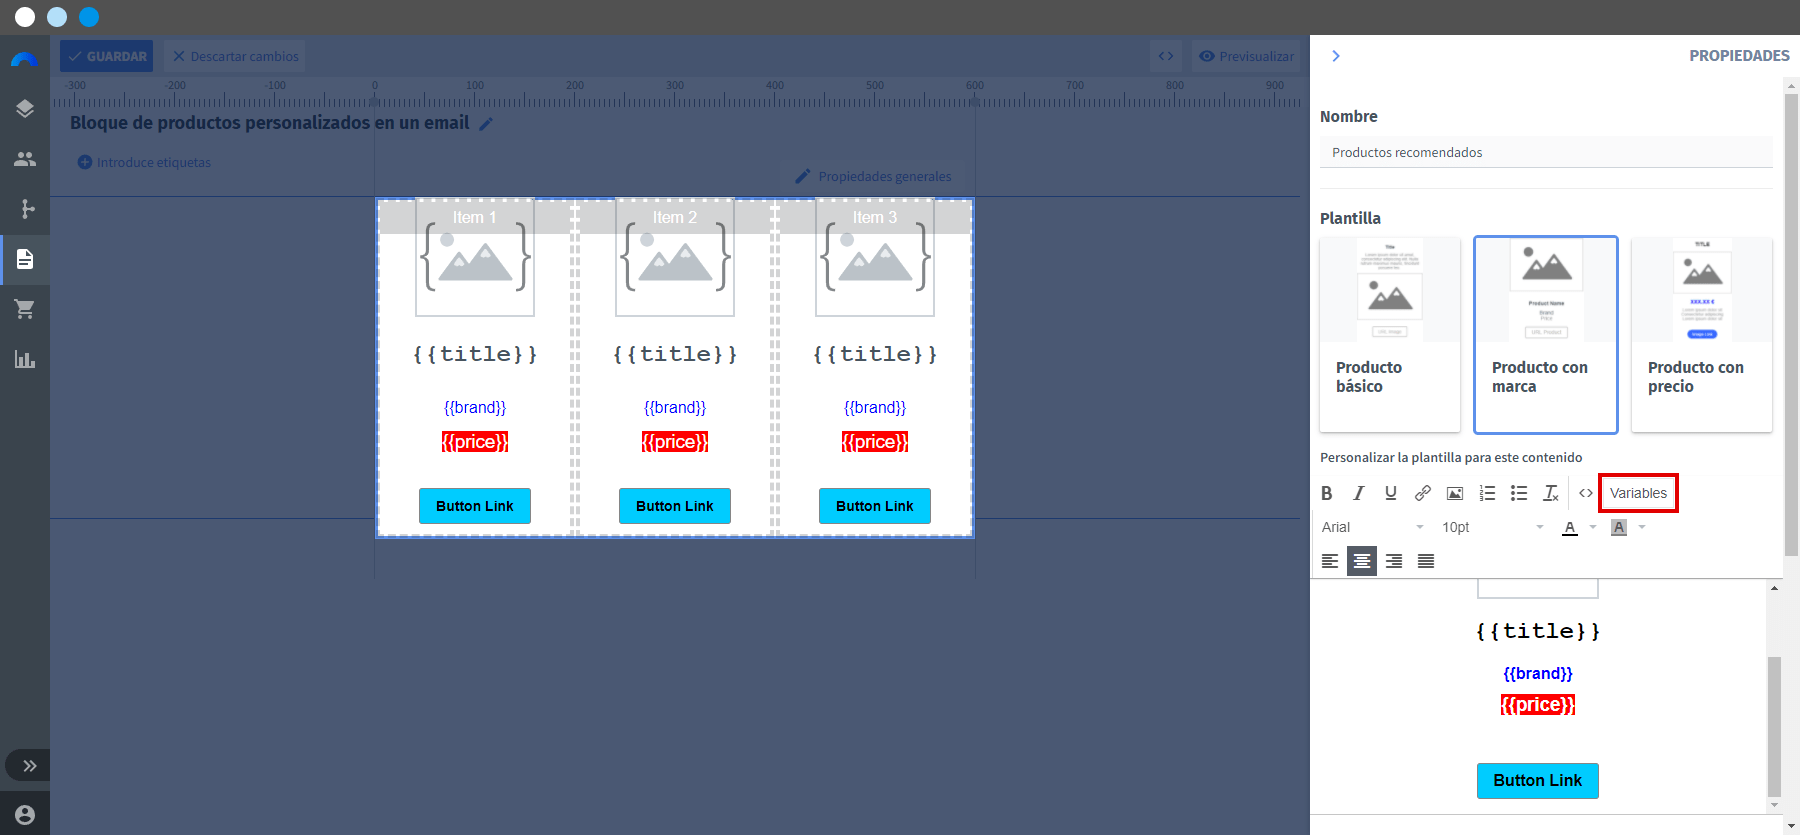Image resolution: width=1800 pixels, height=835 pixels.
Task: Toggle bold formatting
Action: [1327, 493]
